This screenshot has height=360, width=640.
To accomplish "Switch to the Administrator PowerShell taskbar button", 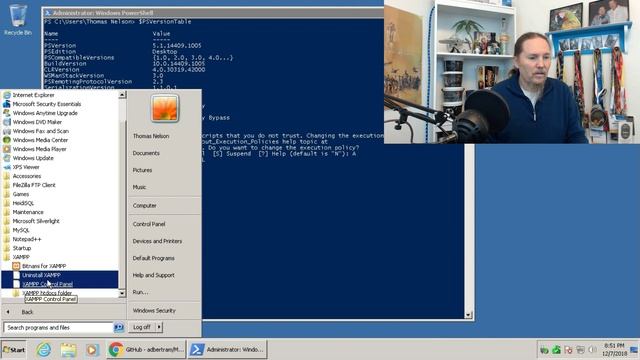I will tap(227, 350).
